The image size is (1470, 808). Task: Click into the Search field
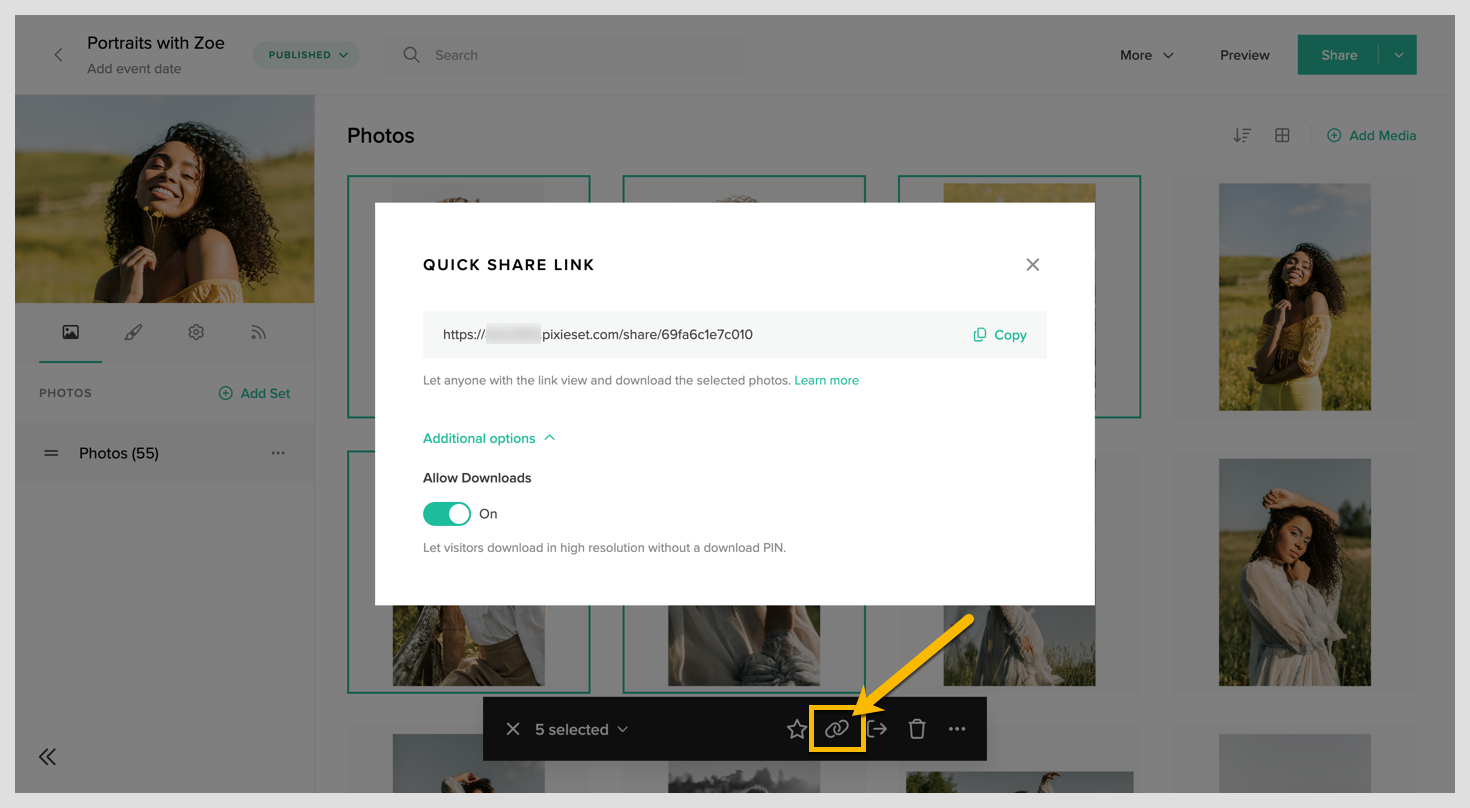(564, 55)
